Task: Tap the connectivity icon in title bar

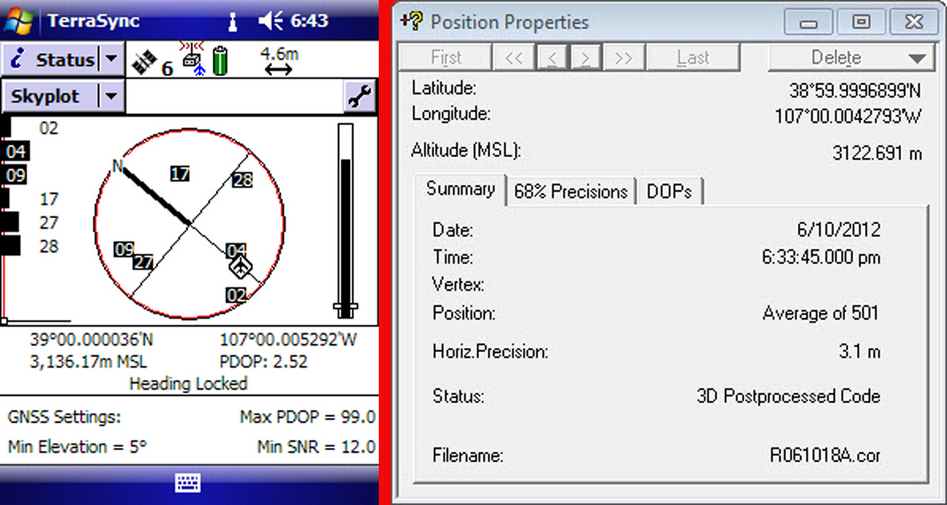Action: click(x=231, y=22)
